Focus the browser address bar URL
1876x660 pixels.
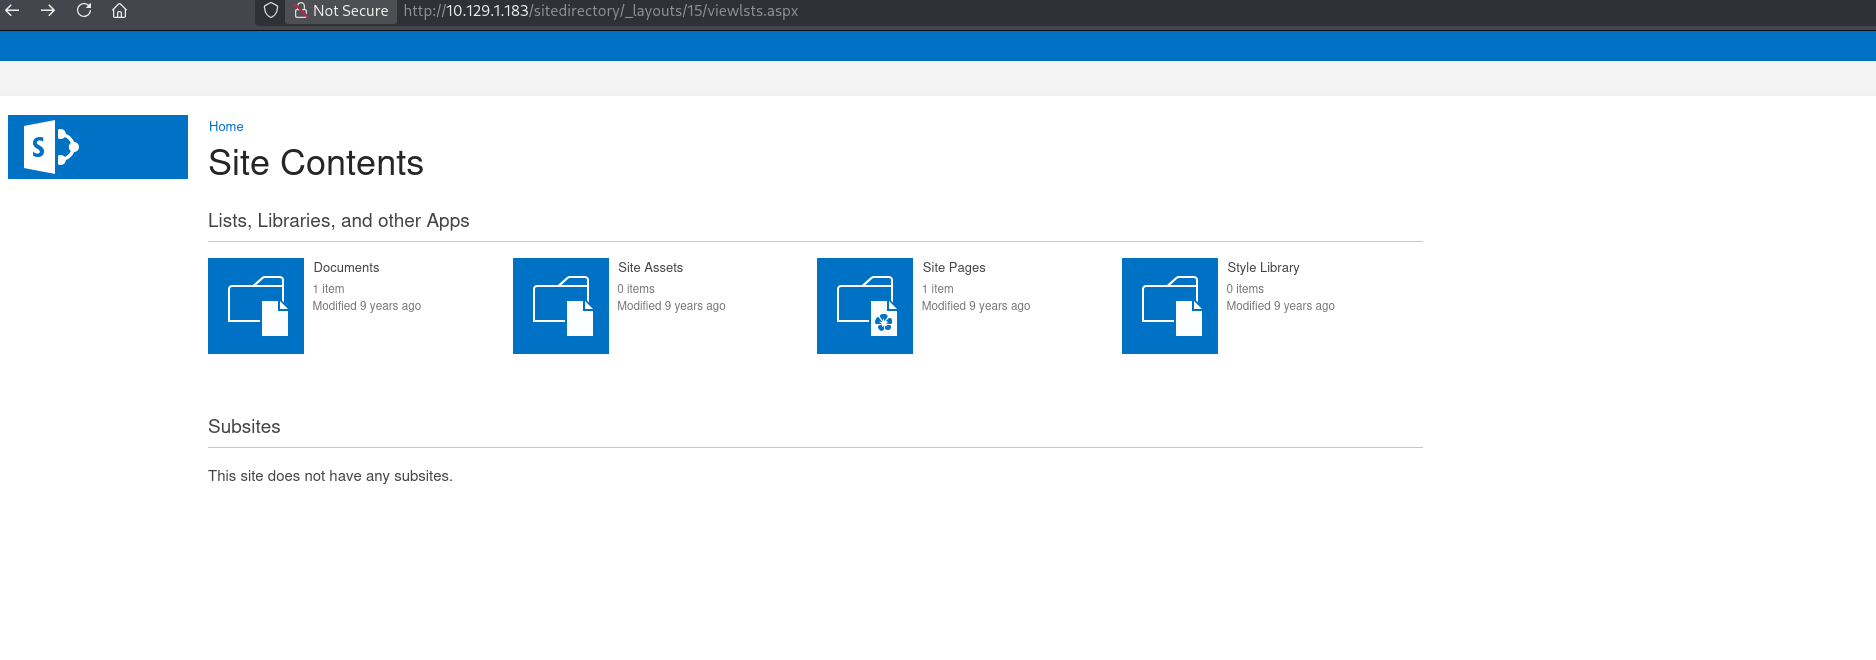click(601, 11)
